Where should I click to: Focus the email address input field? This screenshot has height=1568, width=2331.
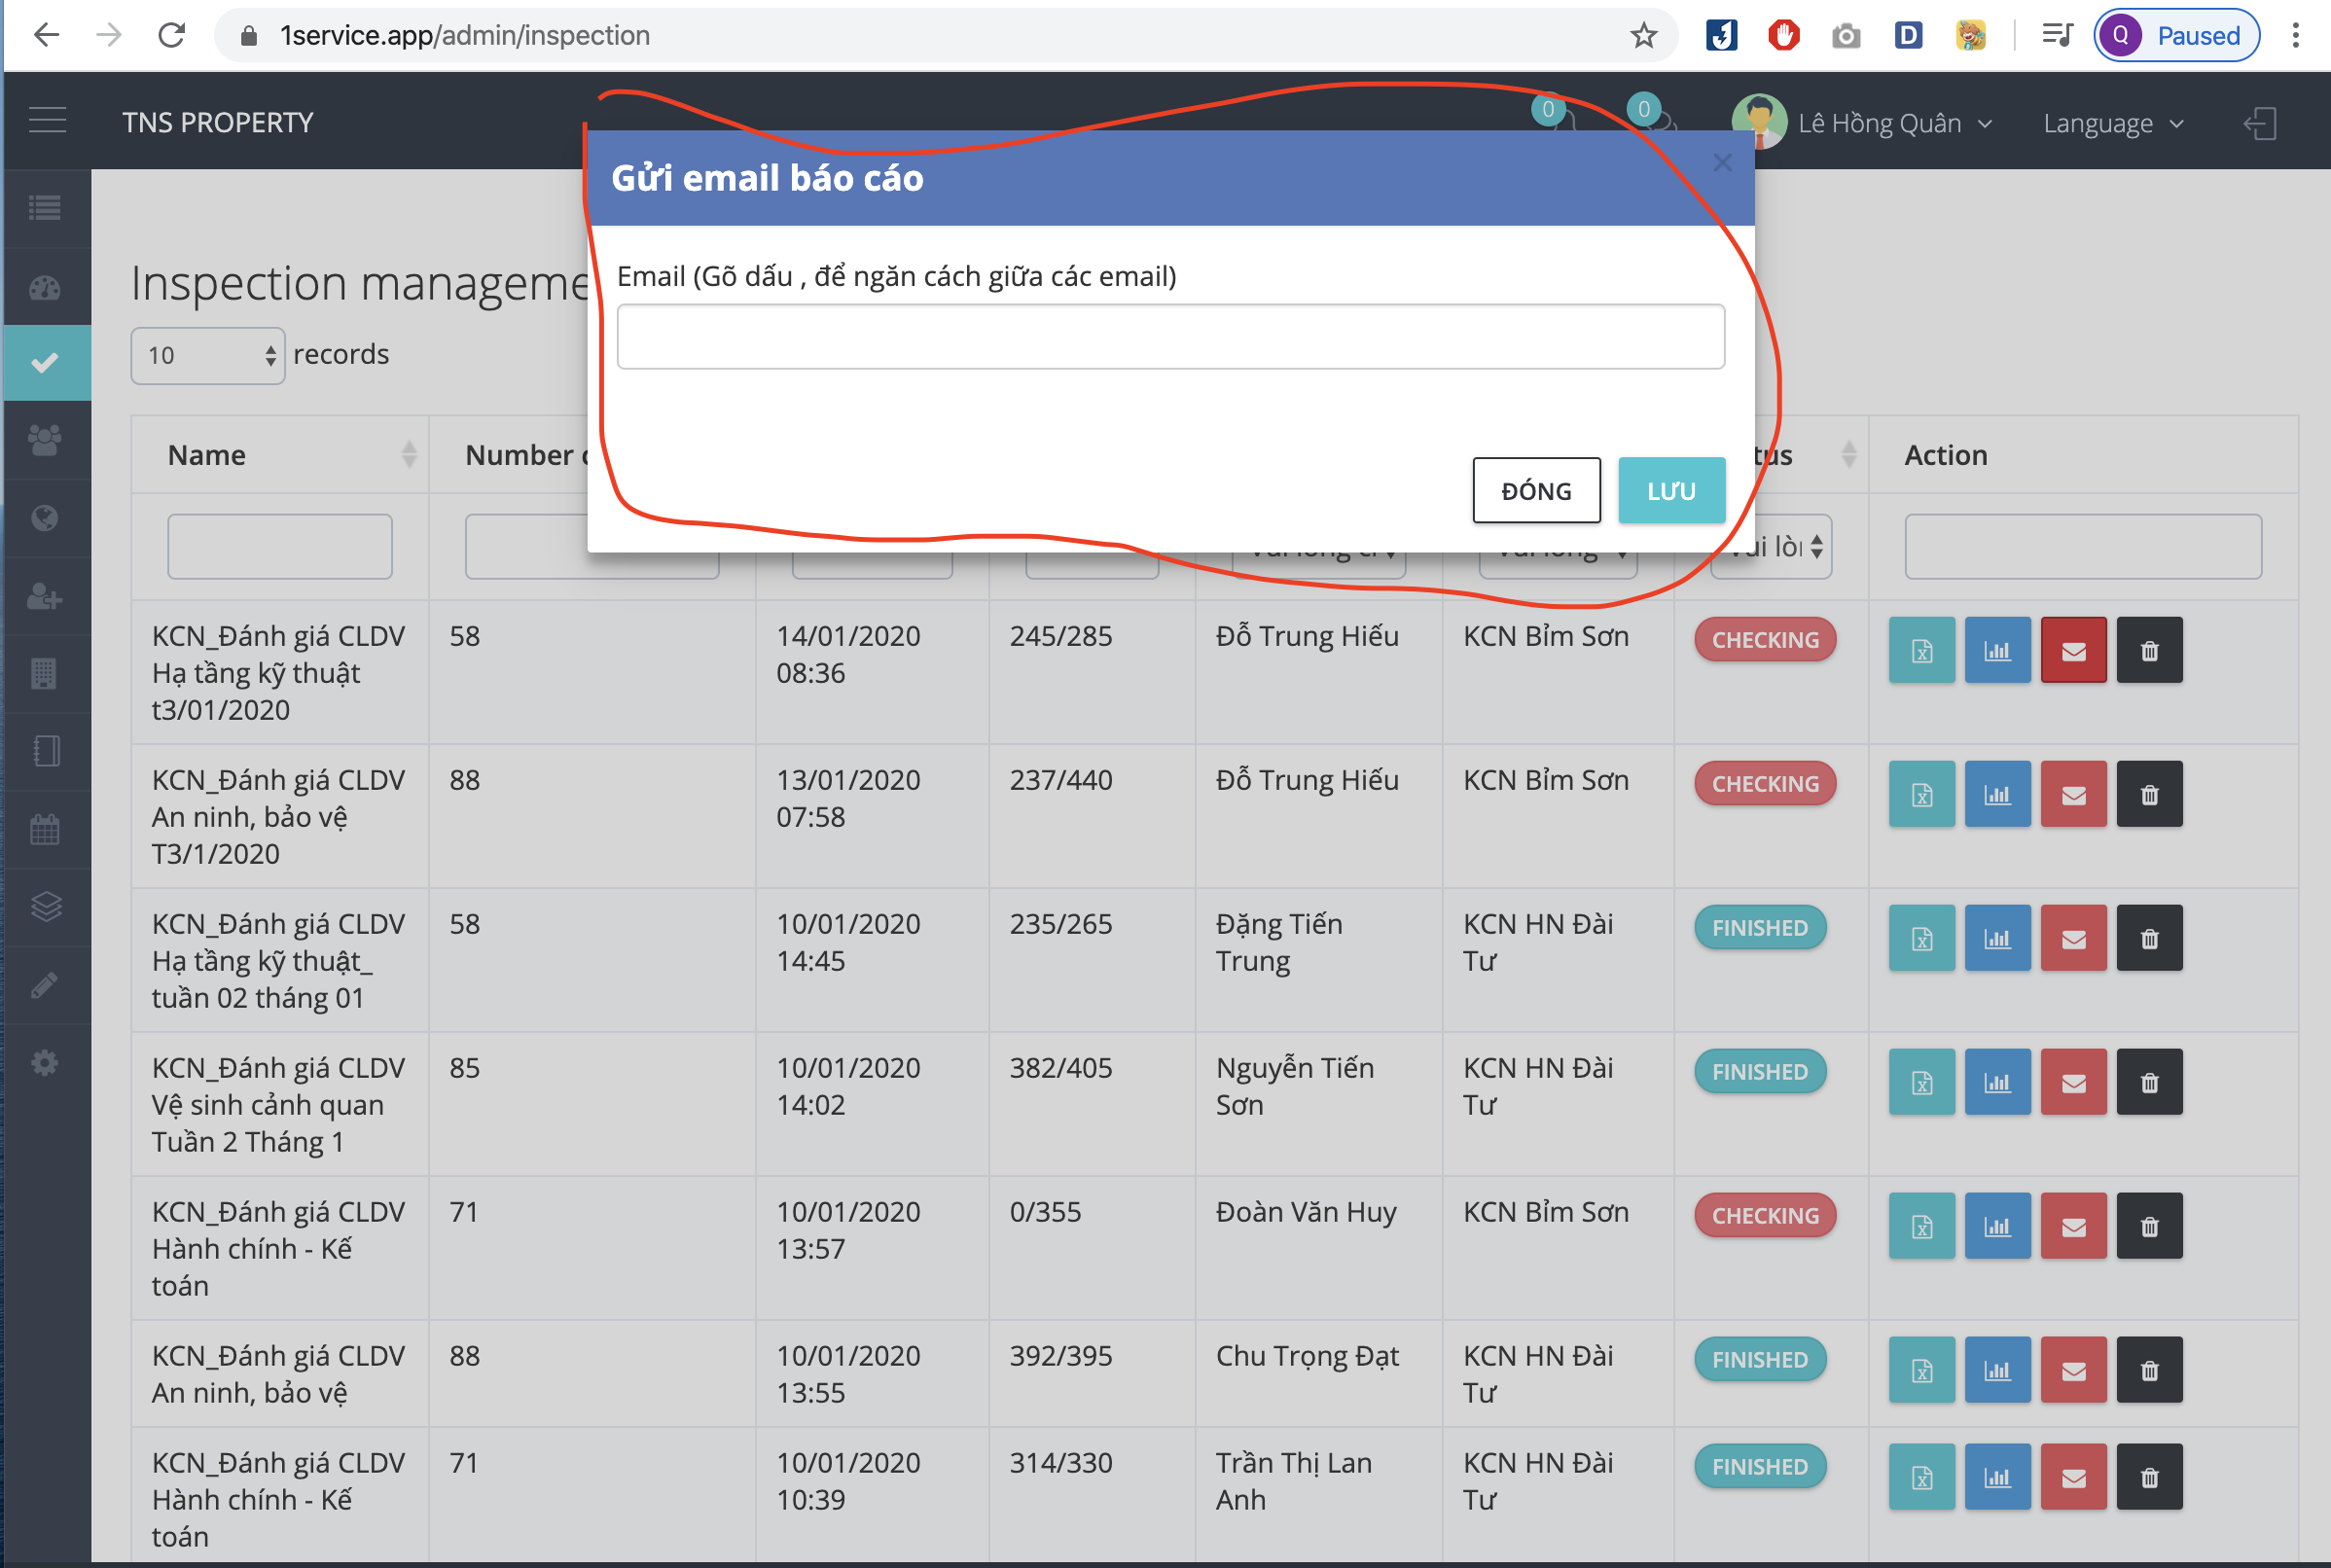pos(1170,337)
